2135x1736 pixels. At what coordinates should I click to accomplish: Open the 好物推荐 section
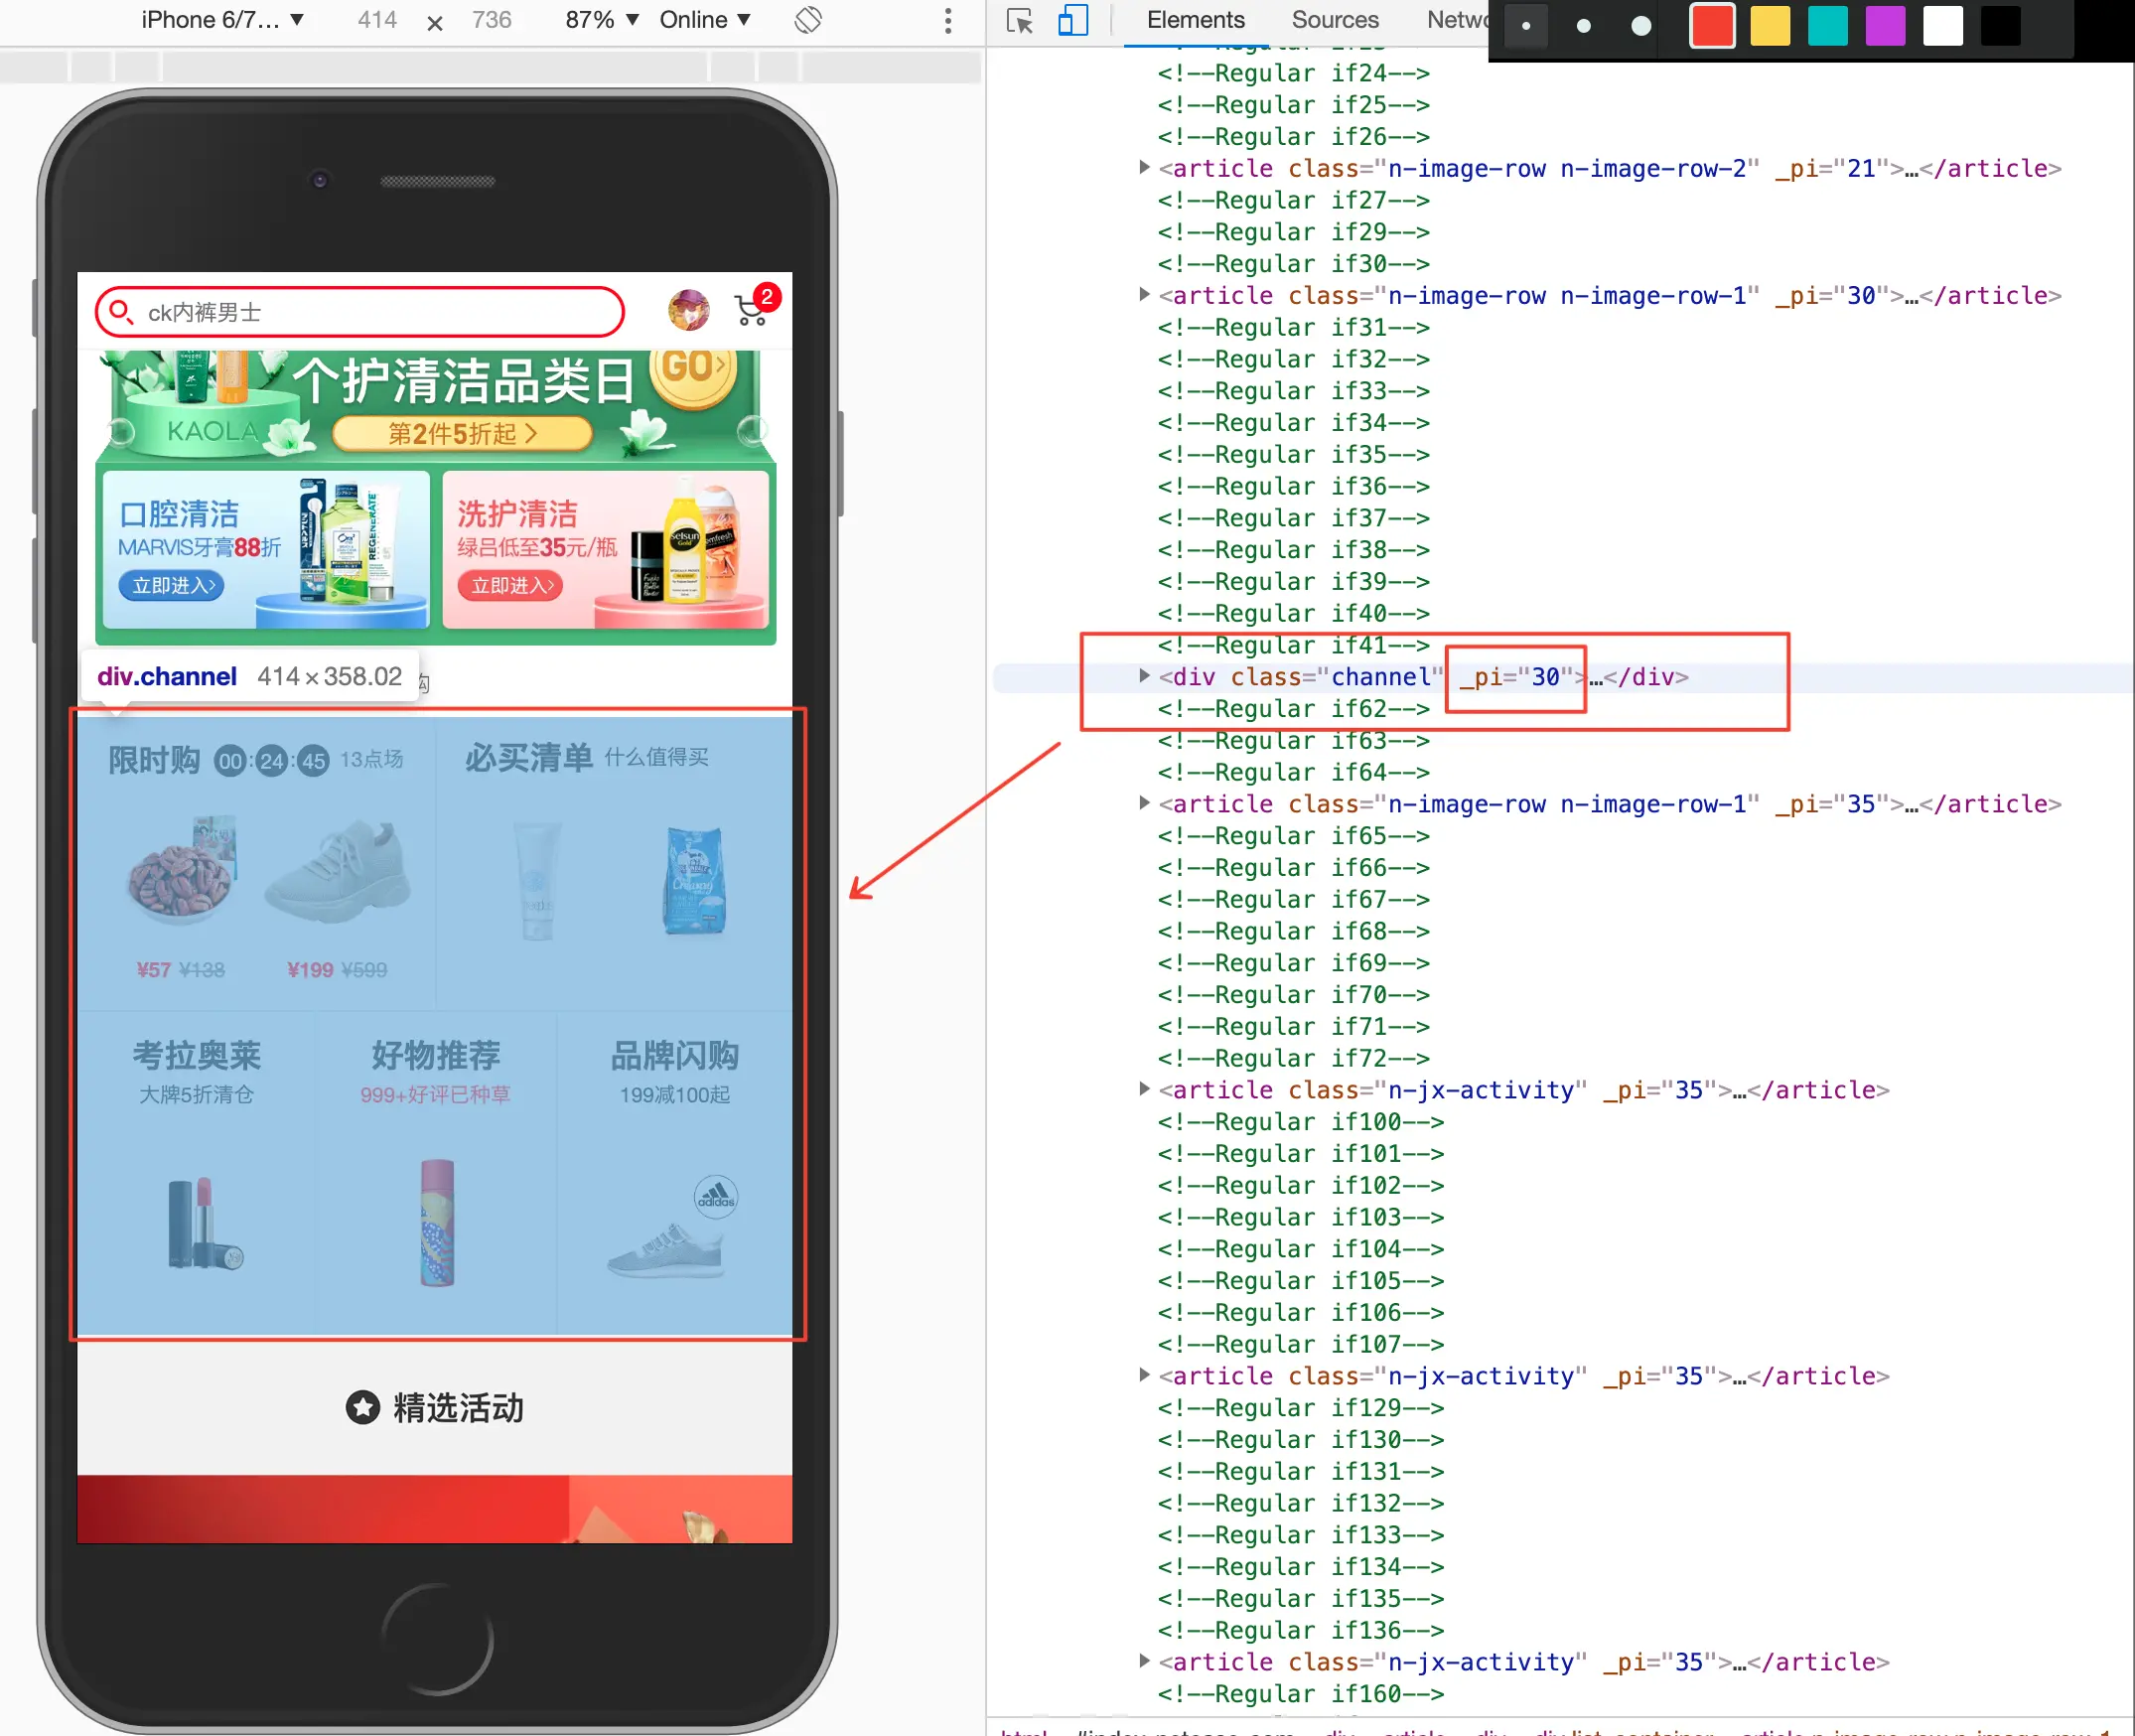tap(436, 1056)
